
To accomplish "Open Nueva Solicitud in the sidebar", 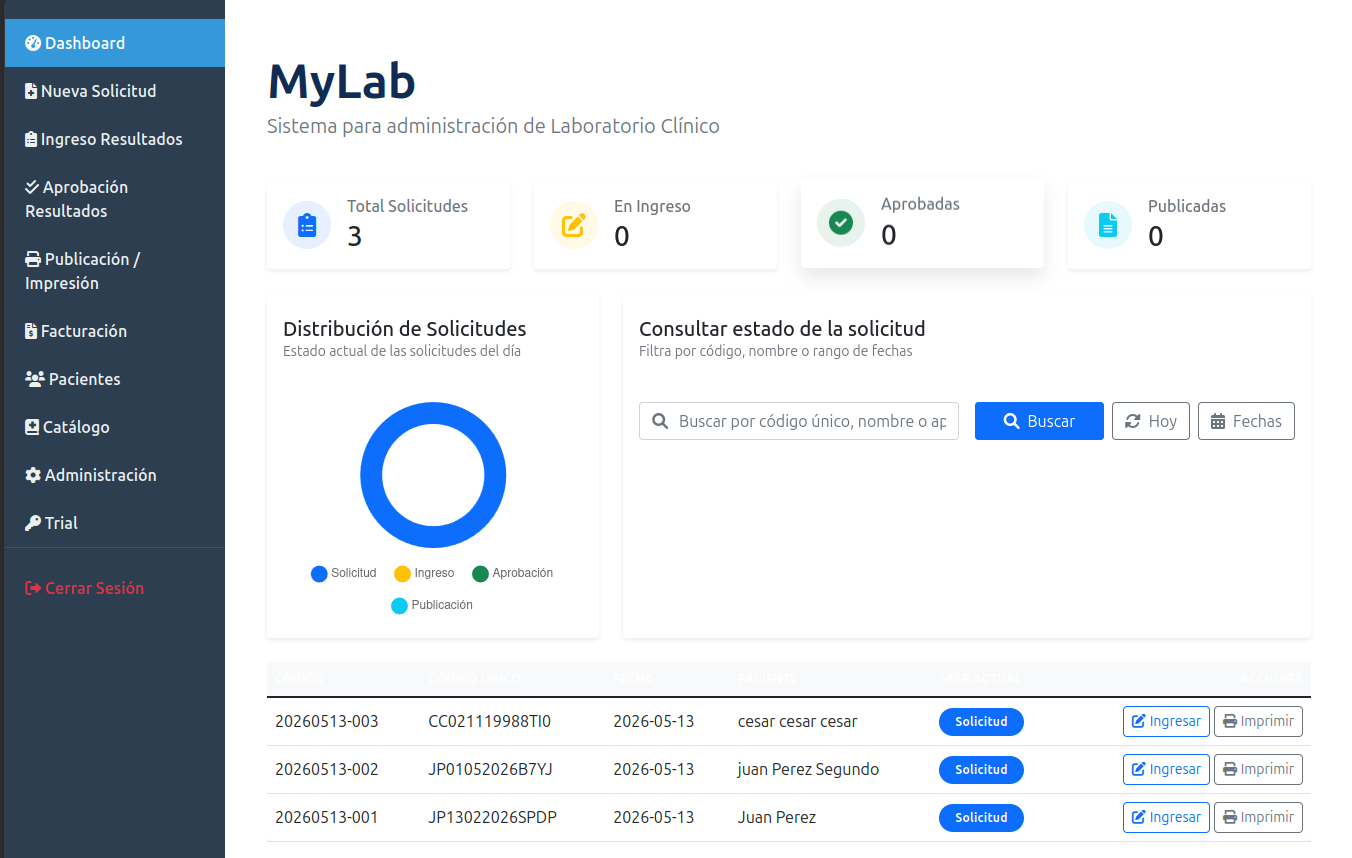I will (x=114, y=91).
